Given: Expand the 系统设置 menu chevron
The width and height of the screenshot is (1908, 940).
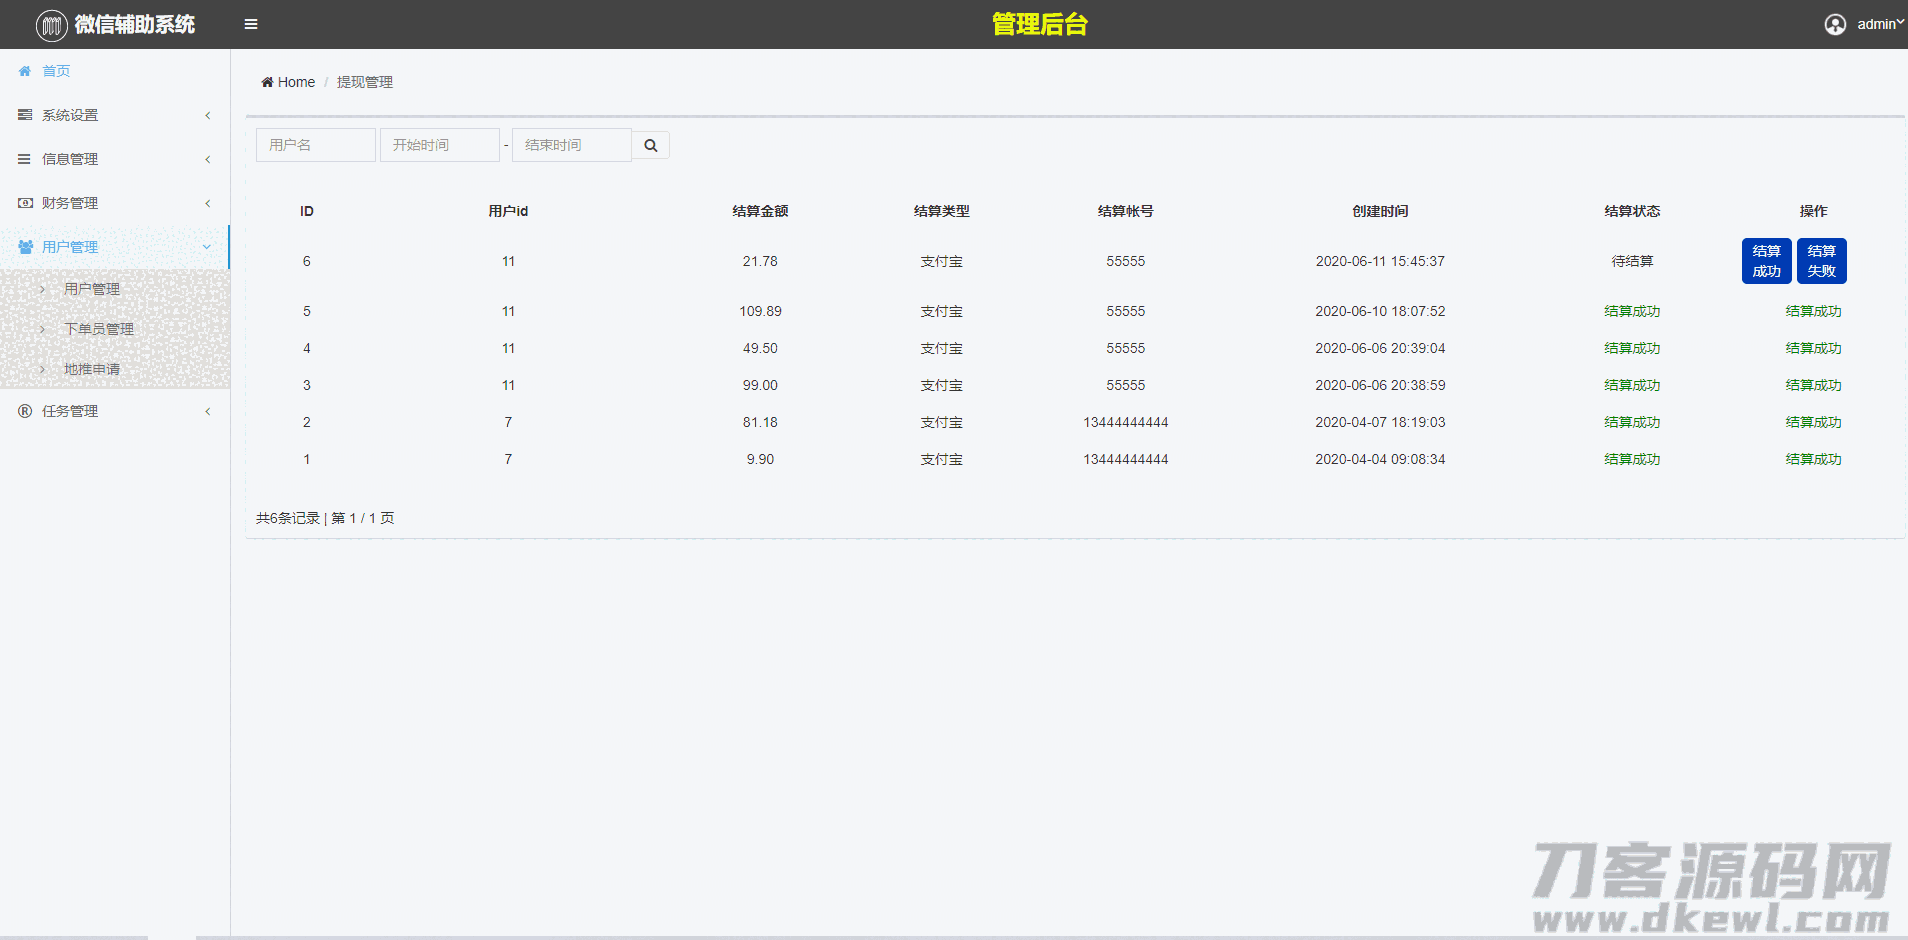Looking at the screenshot, I should (x=208, y=115).
